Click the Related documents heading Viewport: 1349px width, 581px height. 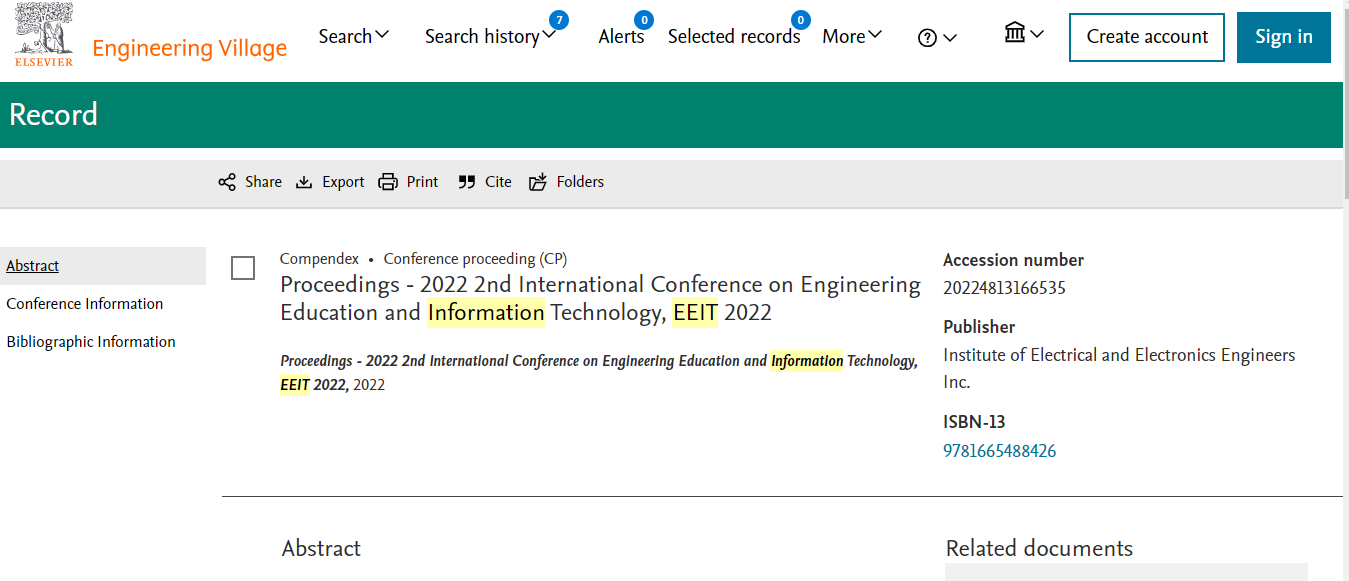[x=1039, y=548]
